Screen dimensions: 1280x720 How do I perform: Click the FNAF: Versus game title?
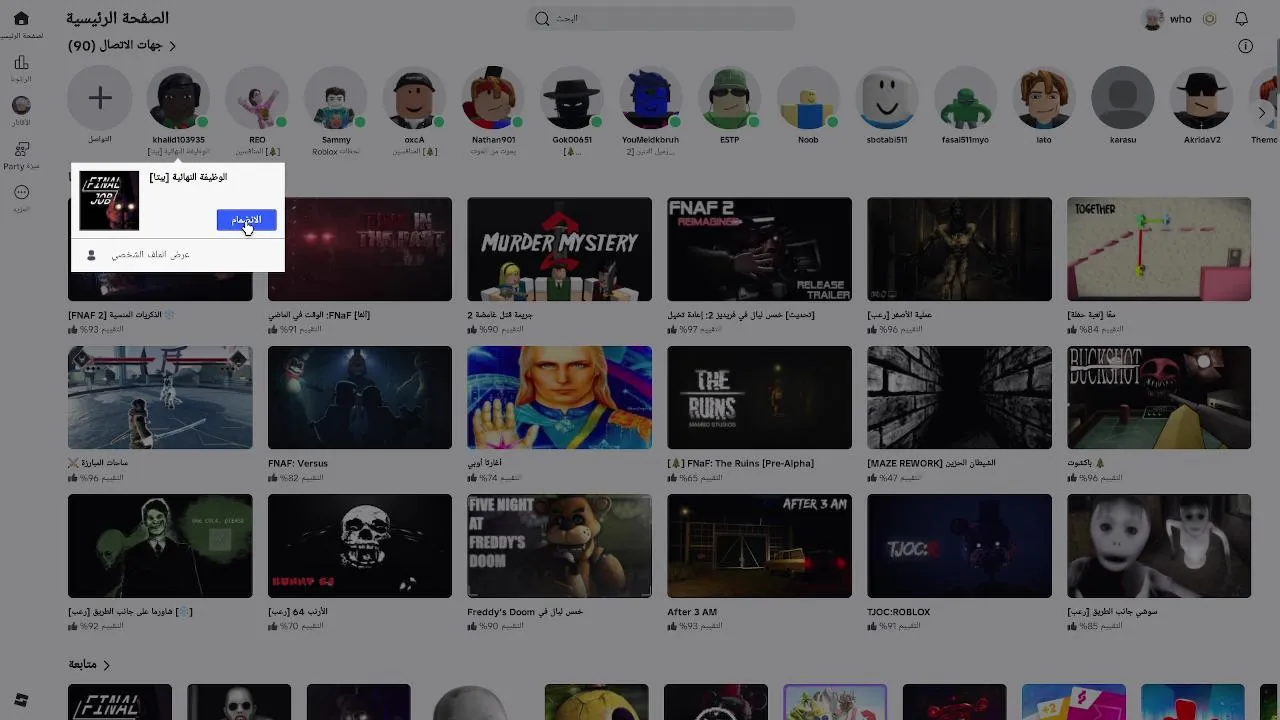tap(298, 464)
